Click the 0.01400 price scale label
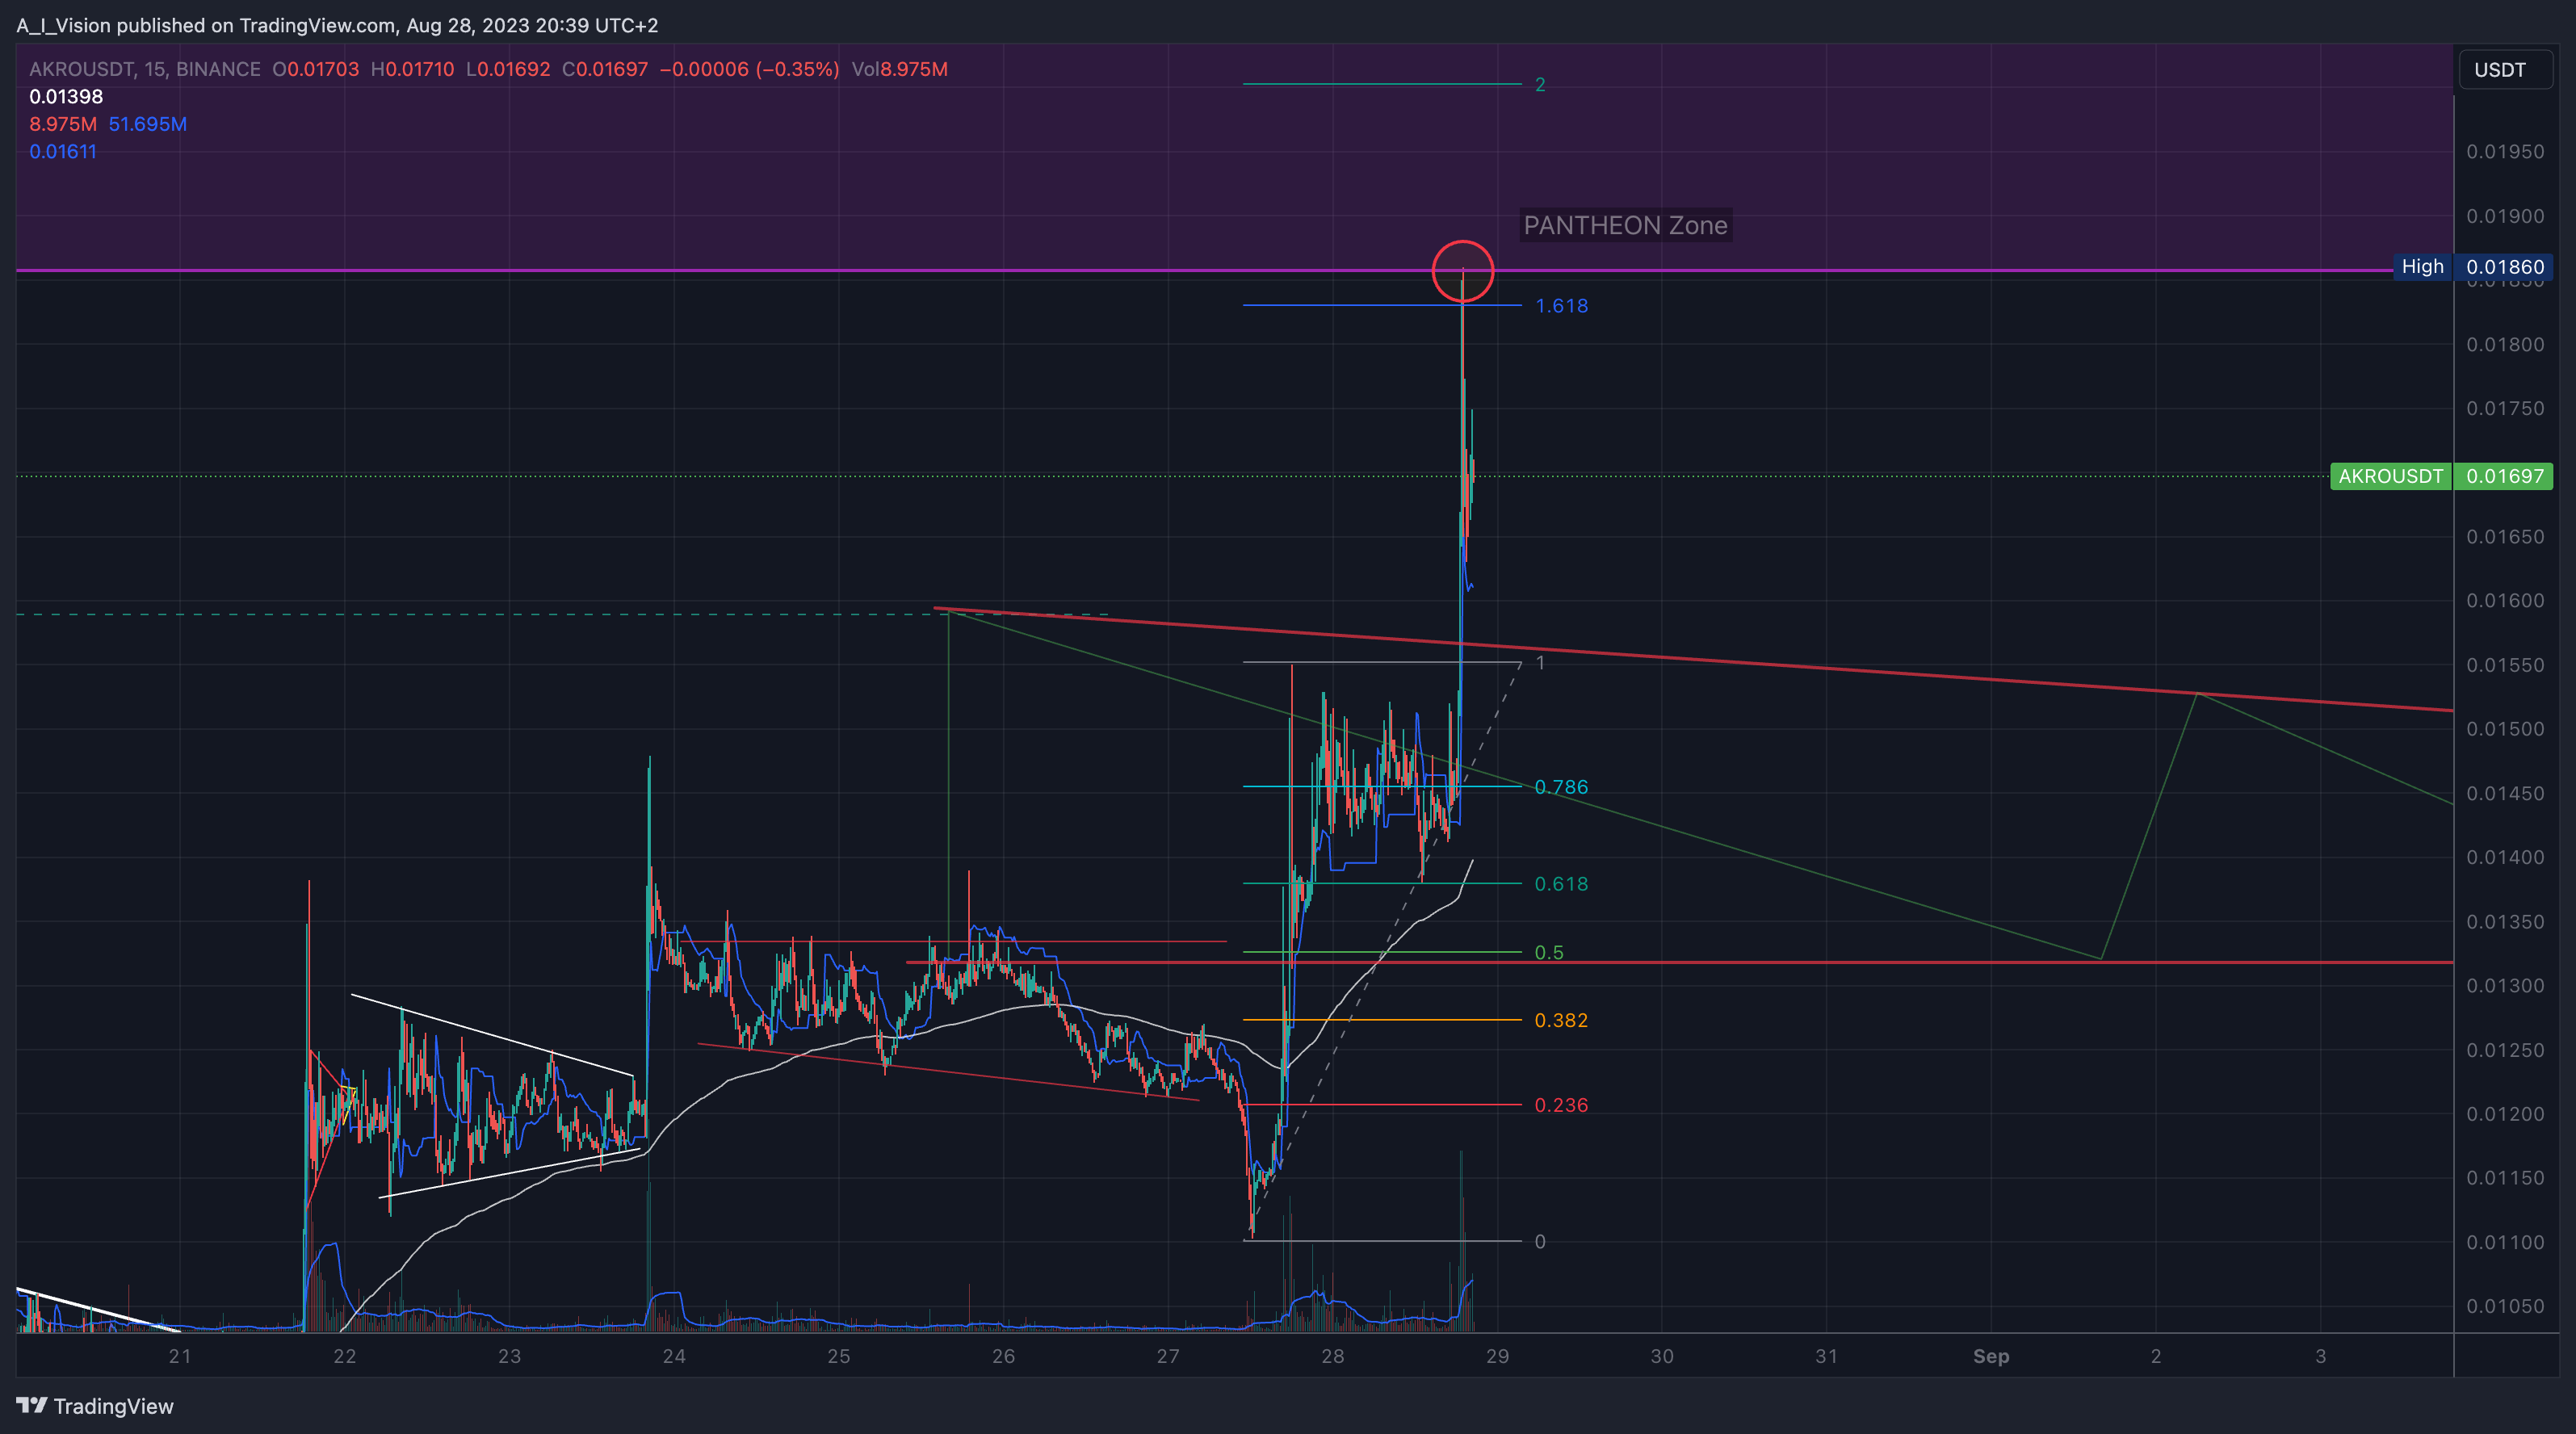The height and width of the screenshot is (1434, 2576). [x=2505, y=857]
